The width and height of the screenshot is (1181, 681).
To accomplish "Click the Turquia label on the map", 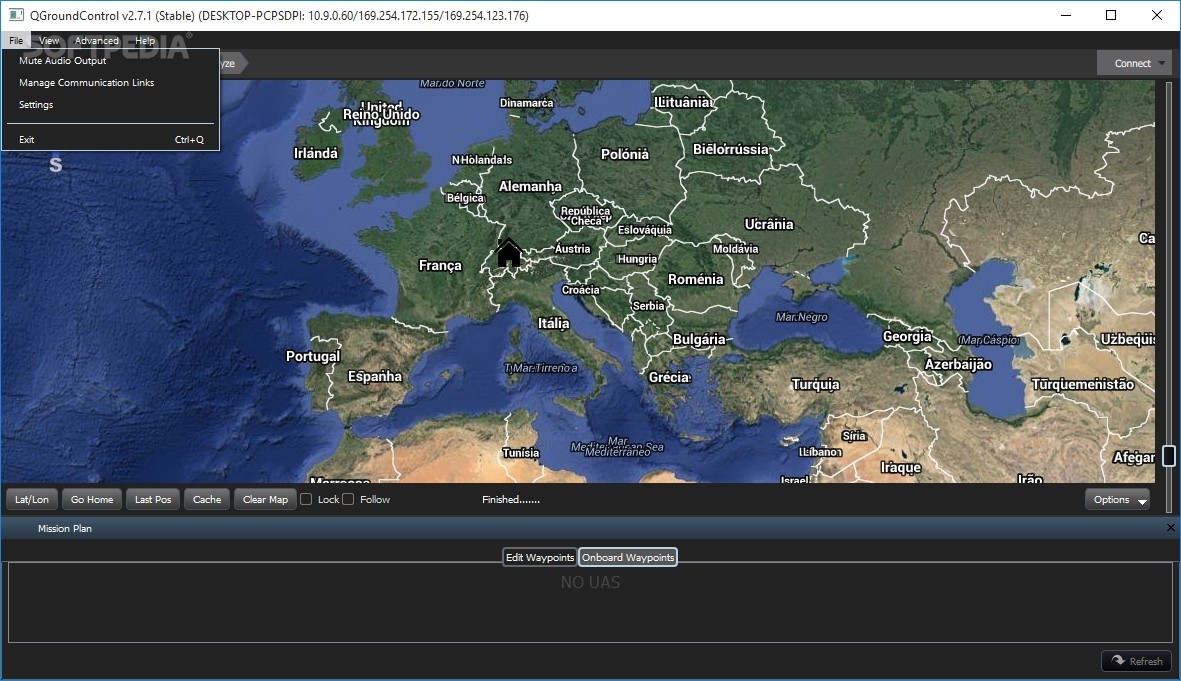I will click(815, 384).
